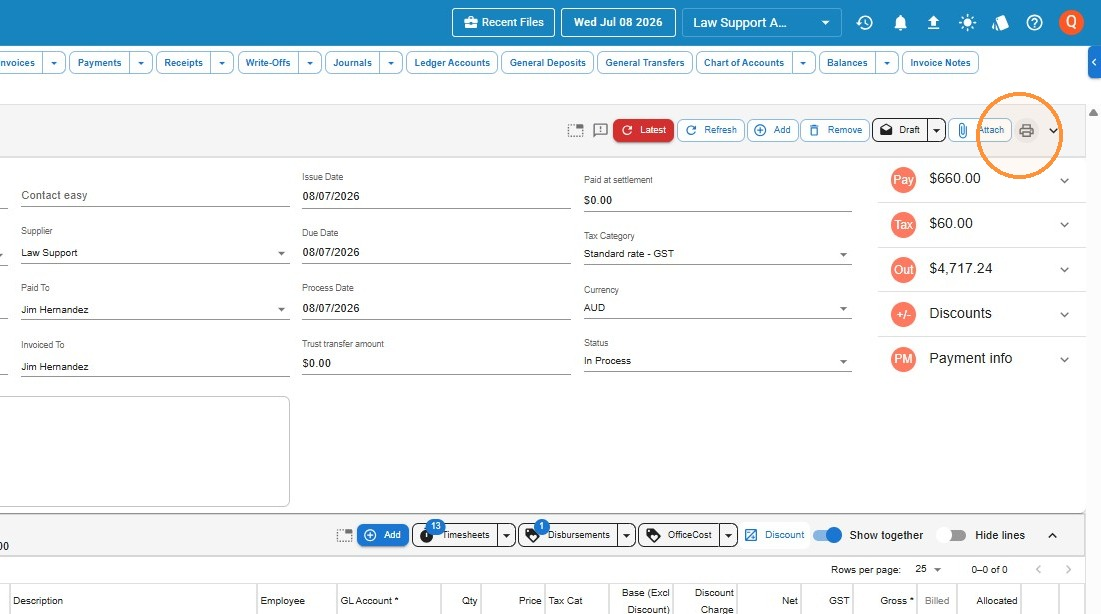Open the Invoice Notes tab

[940, 63]
